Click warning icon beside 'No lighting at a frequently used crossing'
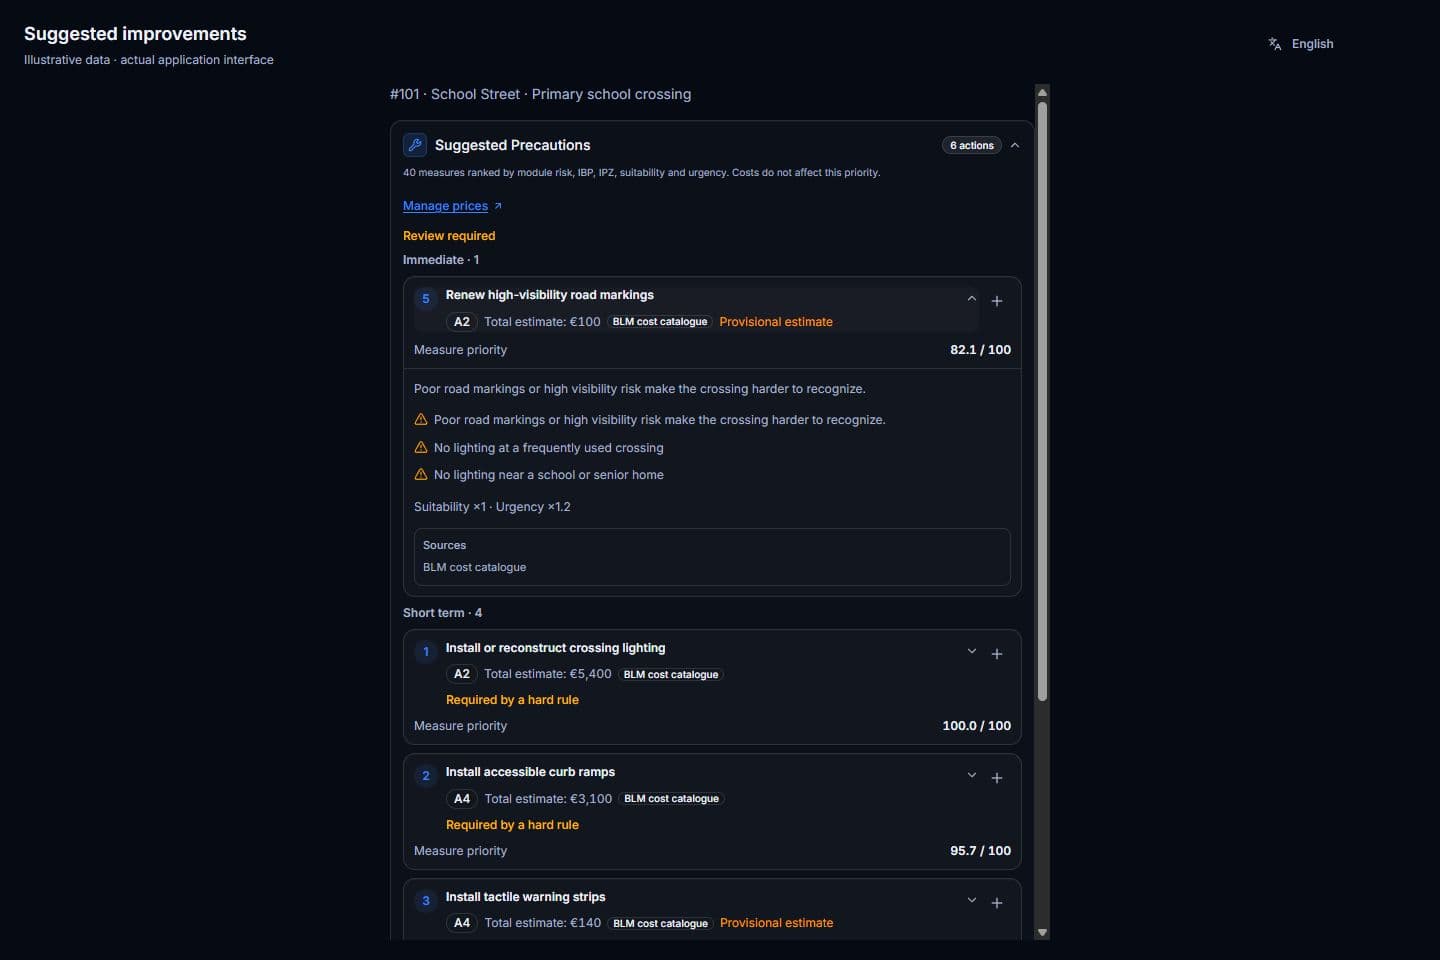The width and height of the screenshot is (1440, 960). point(421,448)
